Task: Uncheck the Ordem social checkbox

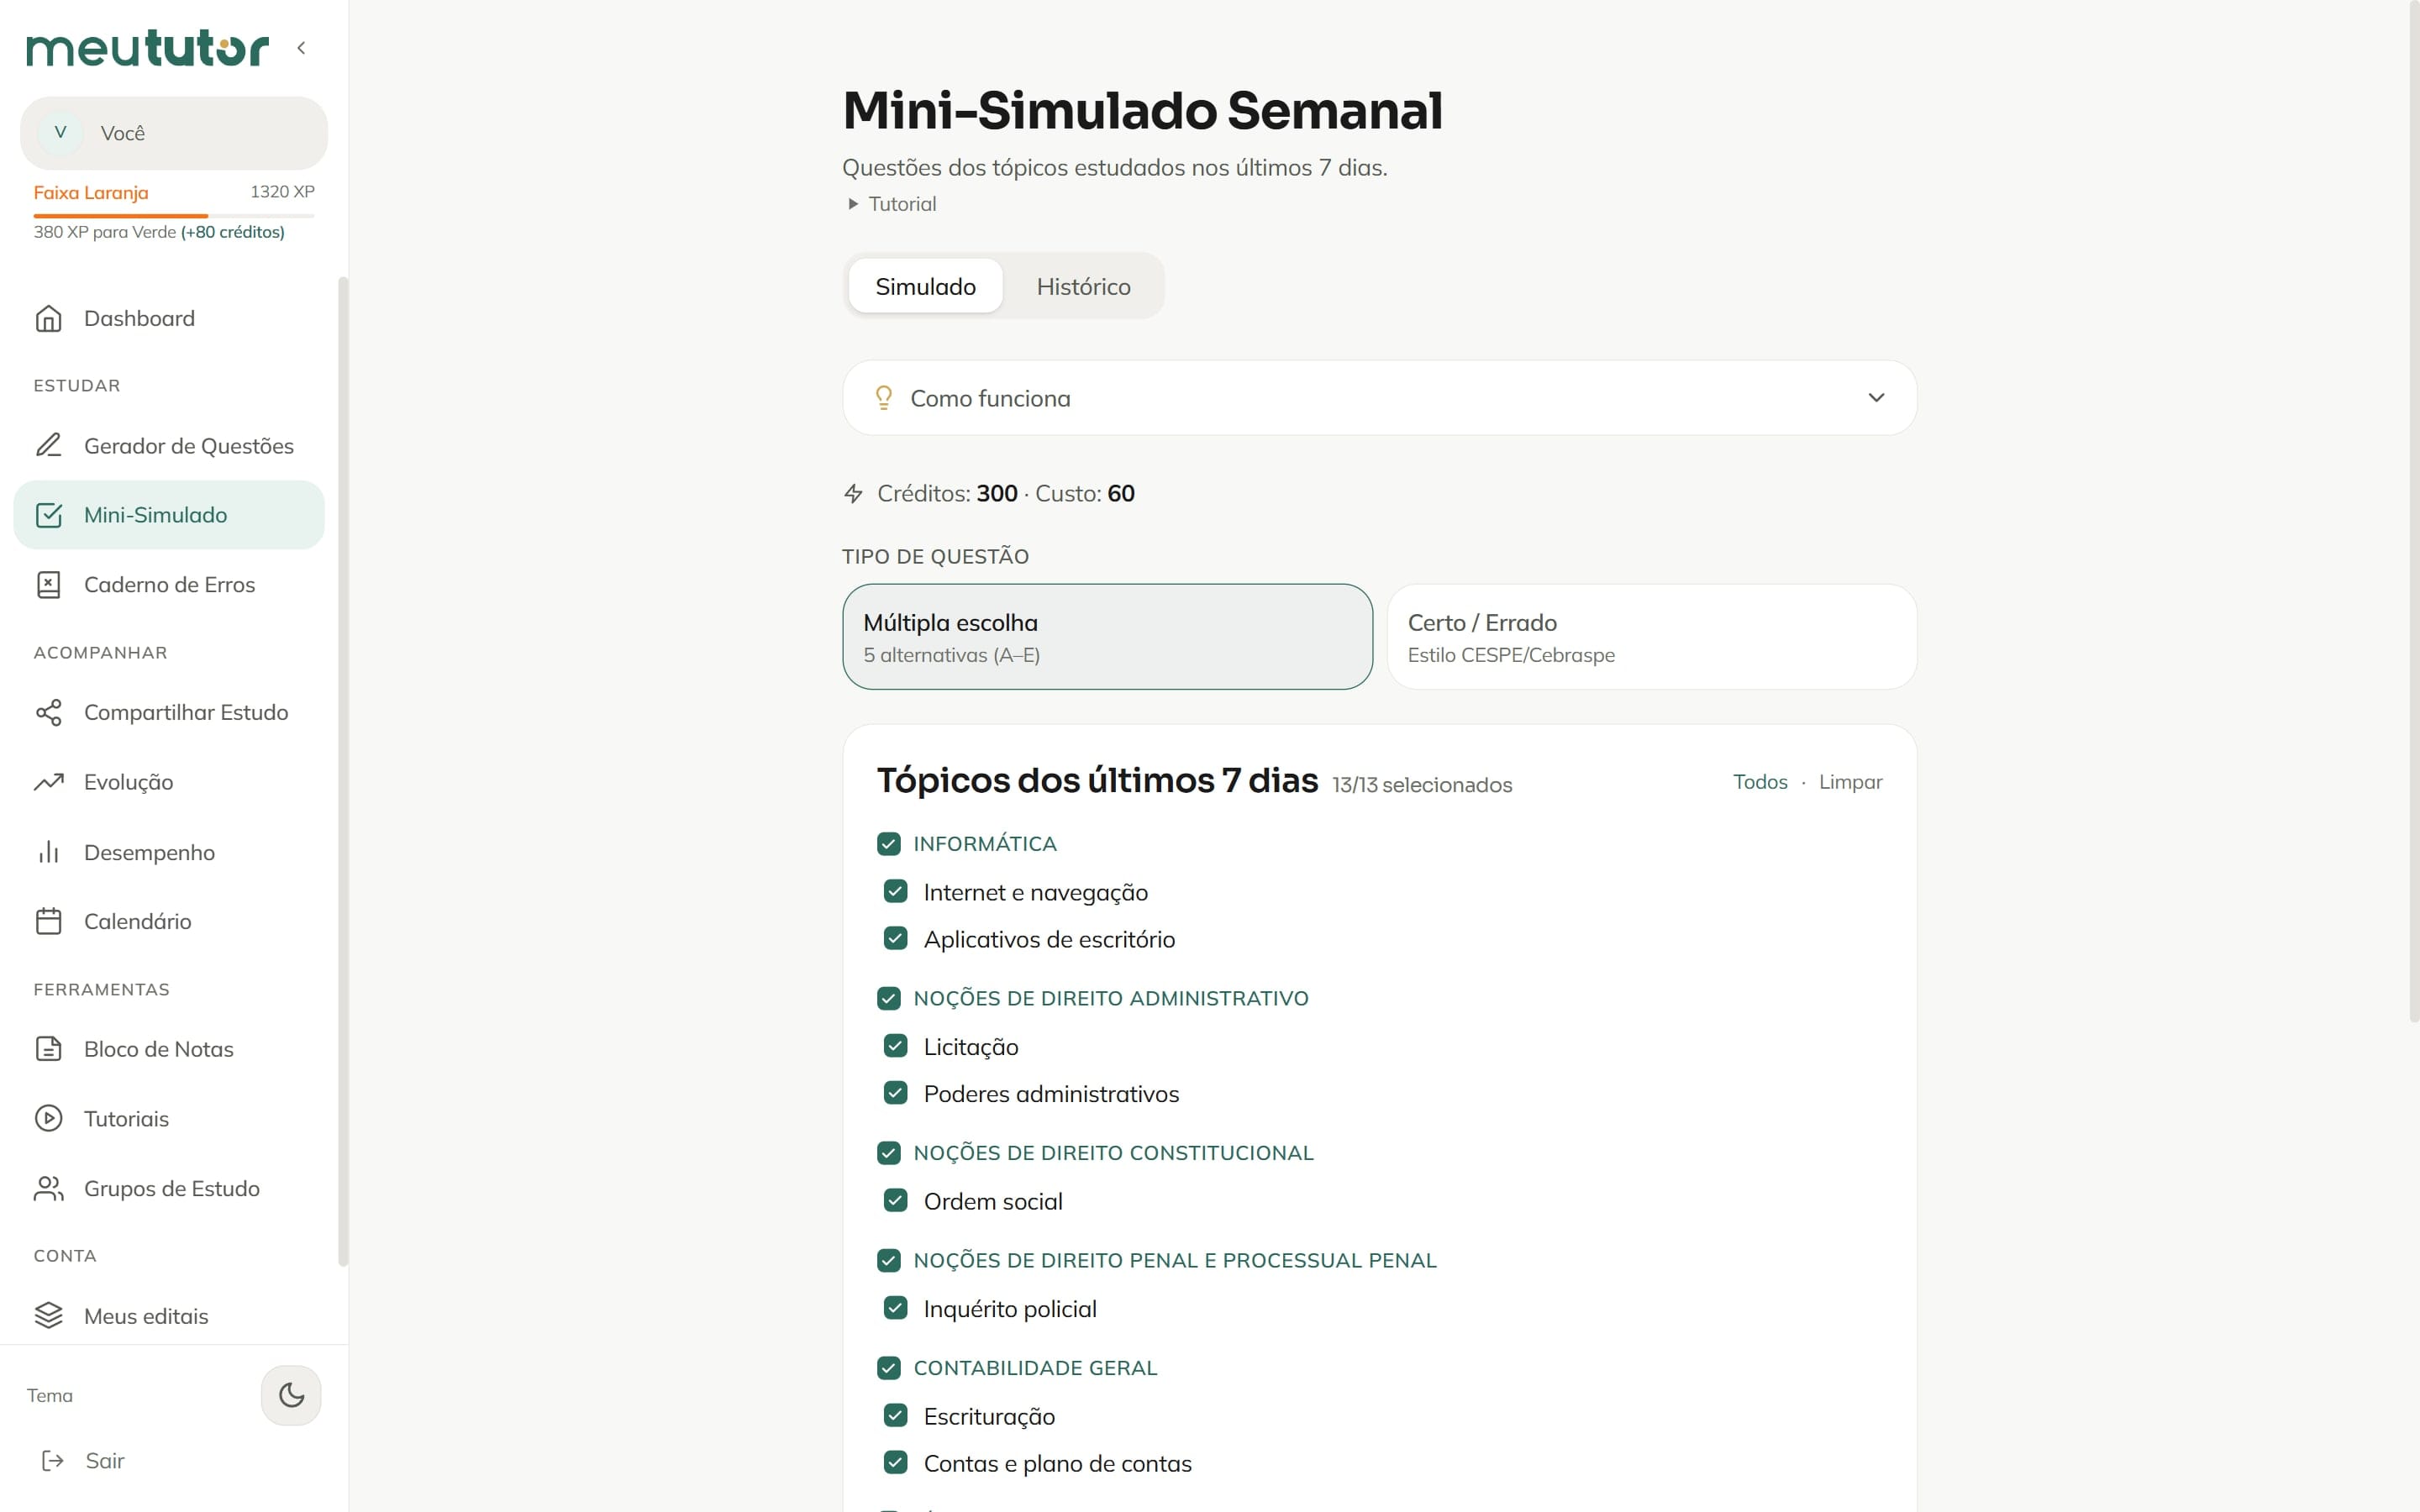Action: [896, 1200]
